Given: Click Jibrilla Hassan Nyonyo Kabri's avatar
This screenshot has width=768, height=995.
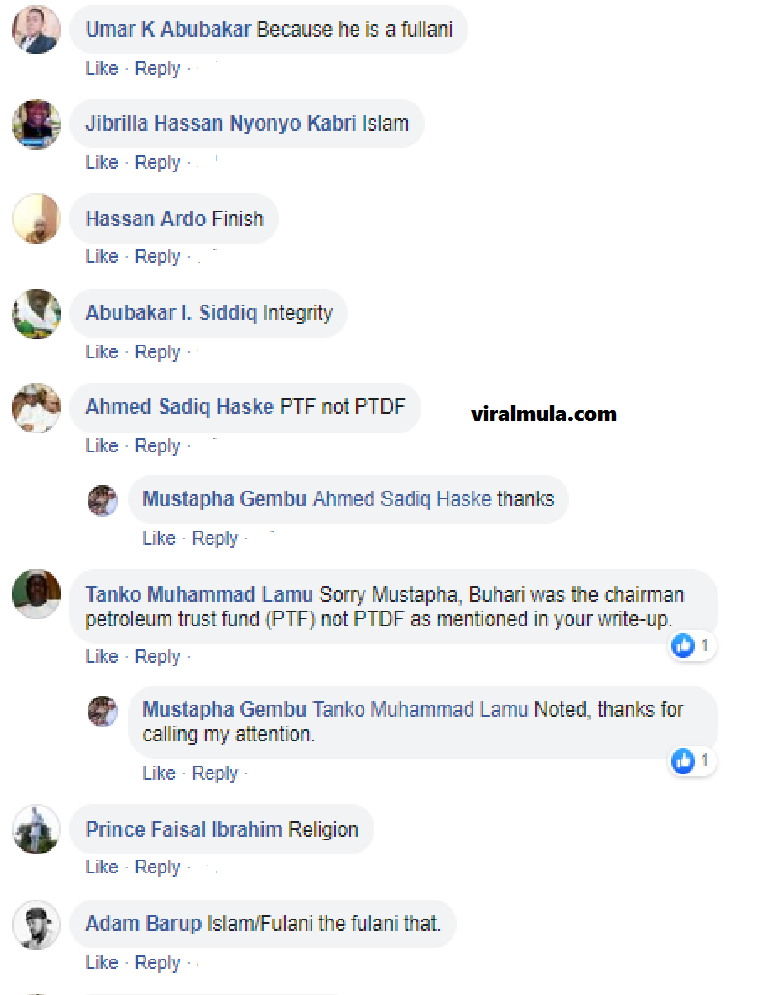Looking at the screenshot, I should 36,124.
